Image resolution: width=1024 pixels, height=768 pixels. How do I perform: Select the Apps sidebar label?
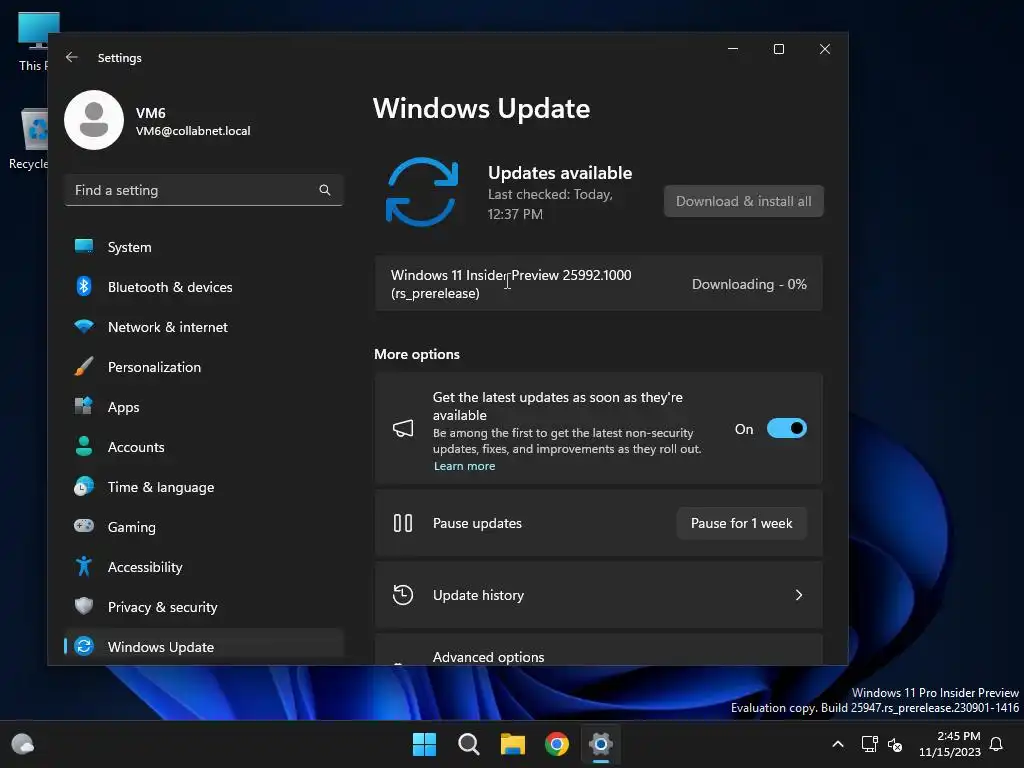pyautogui.click(x=123, y=407)
